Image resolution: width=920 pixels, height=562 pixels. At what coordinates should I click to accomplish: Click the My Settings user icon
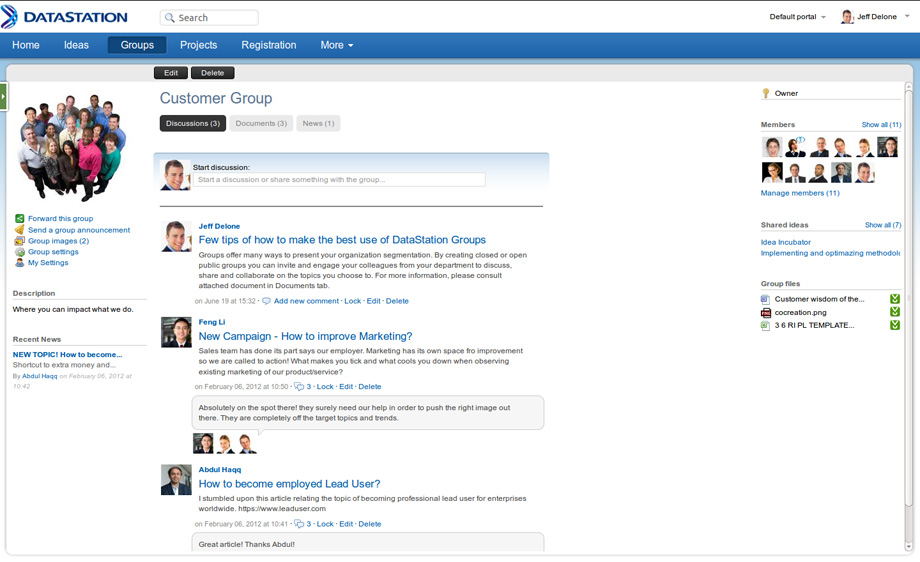tap(19, 262)
